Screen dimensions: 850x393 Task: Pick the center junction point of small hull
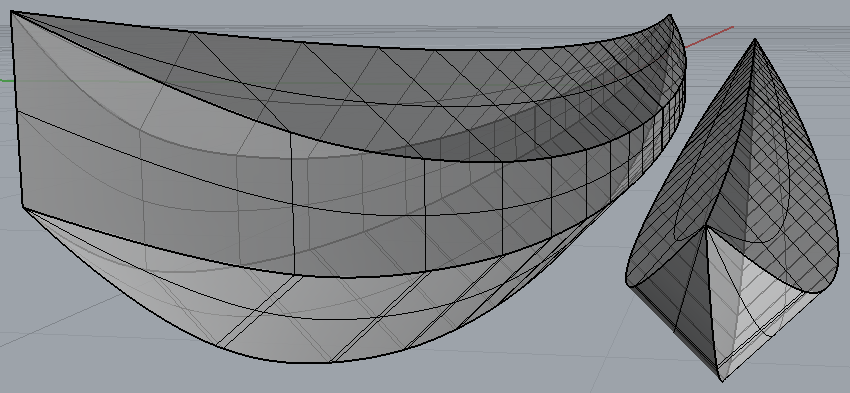click(705, 228)
